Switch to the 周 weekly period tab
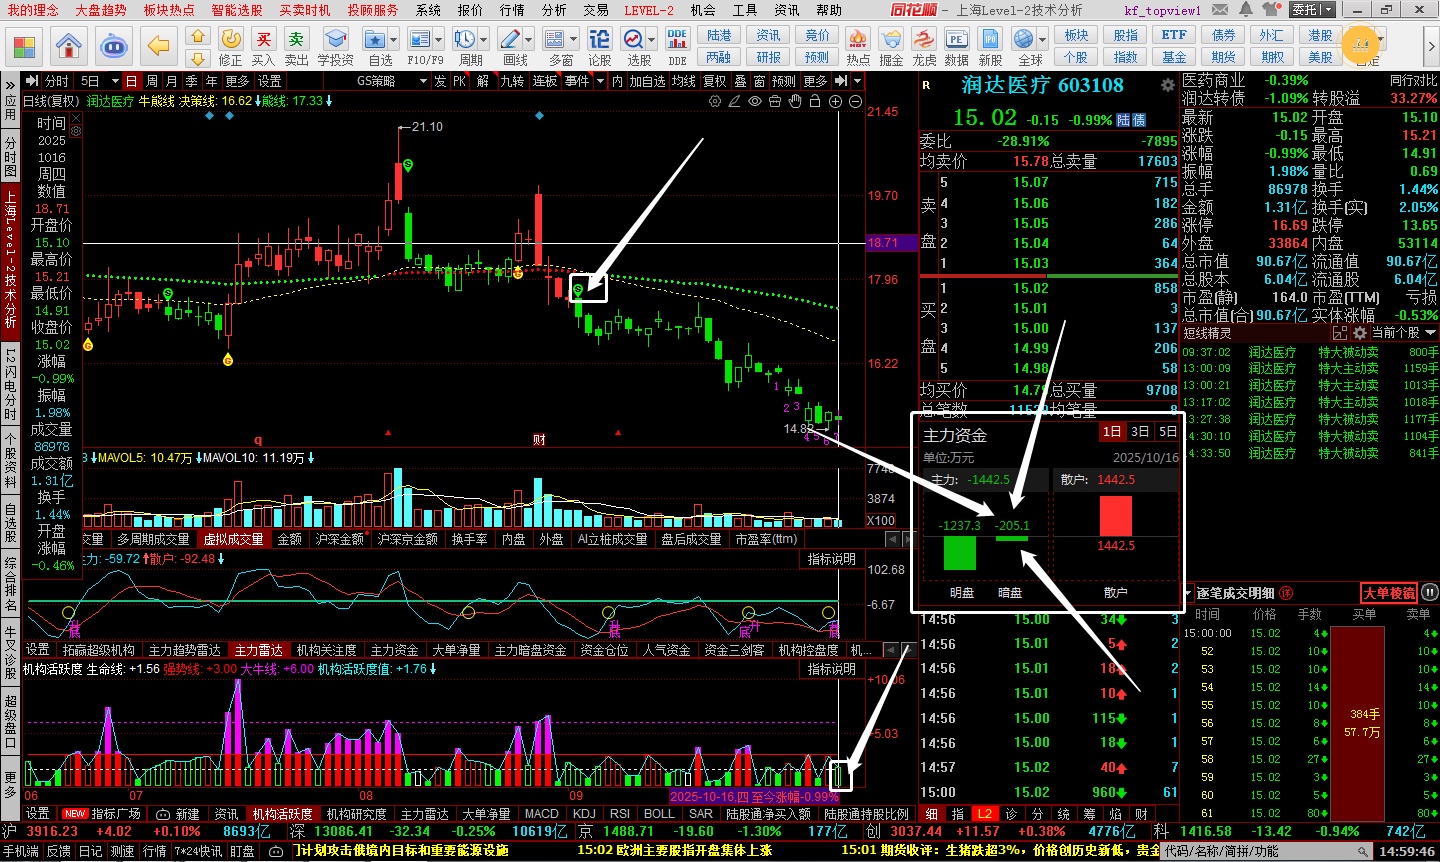Image resolution: width=1440 pixels, height=862 pixels. (151, 81)
